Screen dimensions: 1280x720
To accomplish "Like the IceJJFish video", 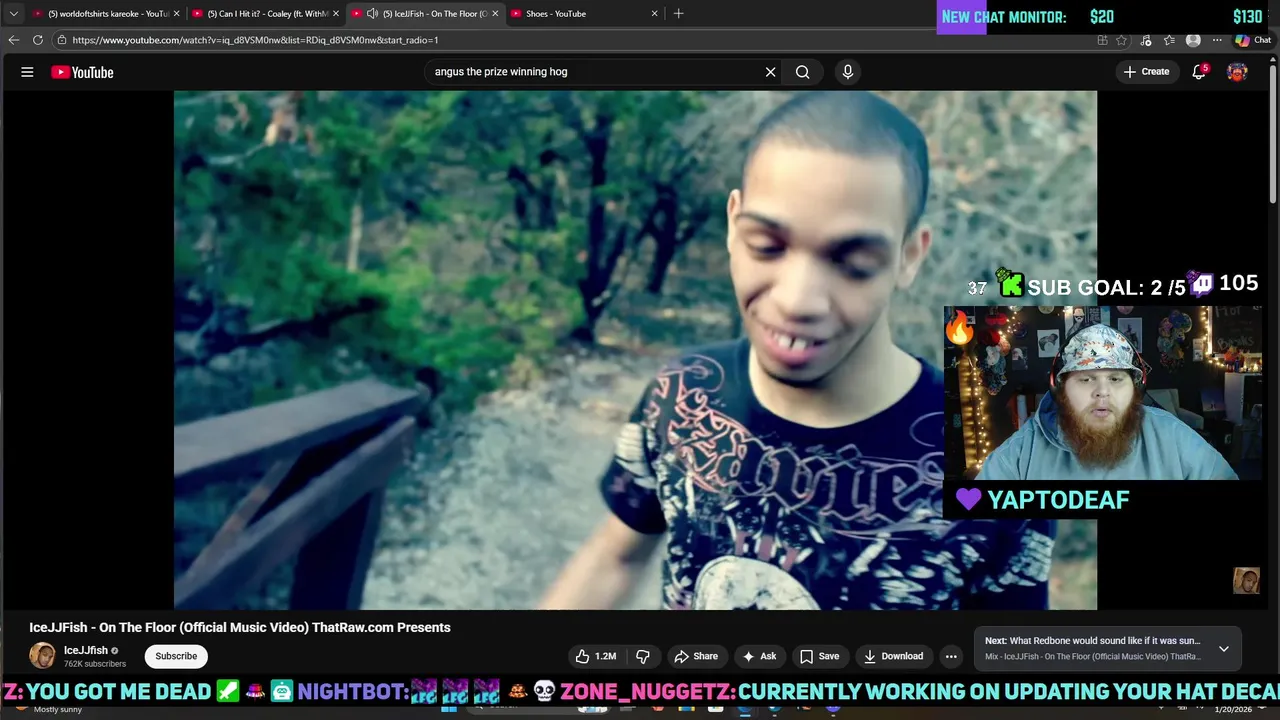I will 595,656.
